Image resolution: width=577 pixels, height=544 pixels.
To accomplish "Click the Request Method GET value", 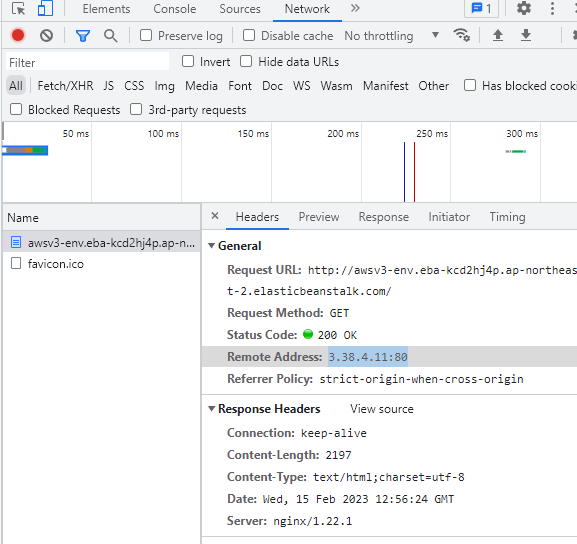I will [339, 313].
